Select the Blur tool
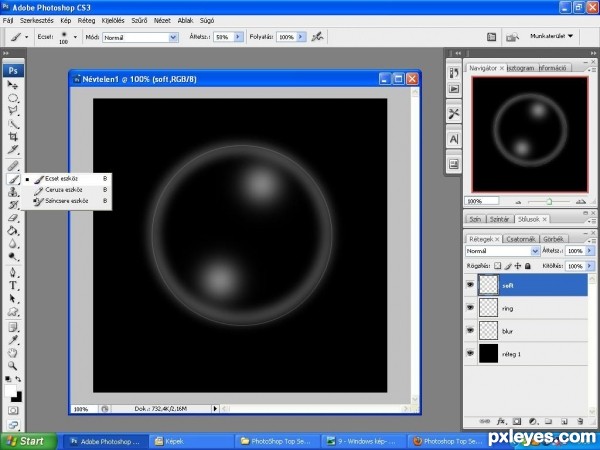Image resolution: width=600 pixels, height=450 pixels. pyautogui.click(x=13, y=243)
